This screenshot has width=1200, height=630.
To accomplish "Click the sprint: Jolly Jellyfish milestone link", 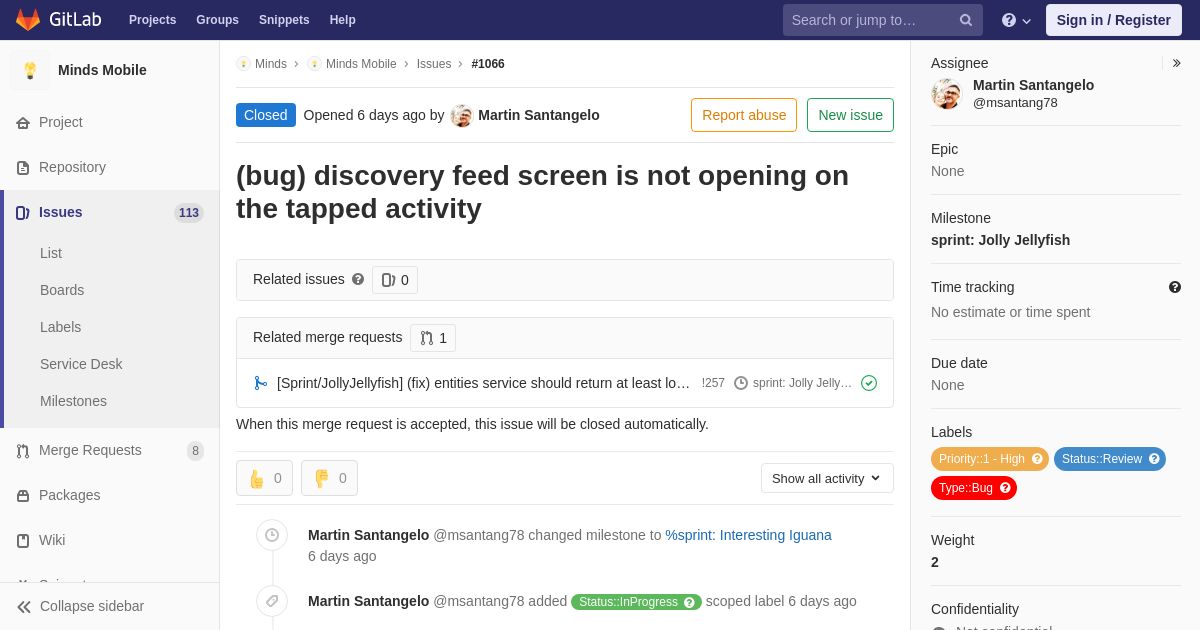I will tap(1000, 240).
